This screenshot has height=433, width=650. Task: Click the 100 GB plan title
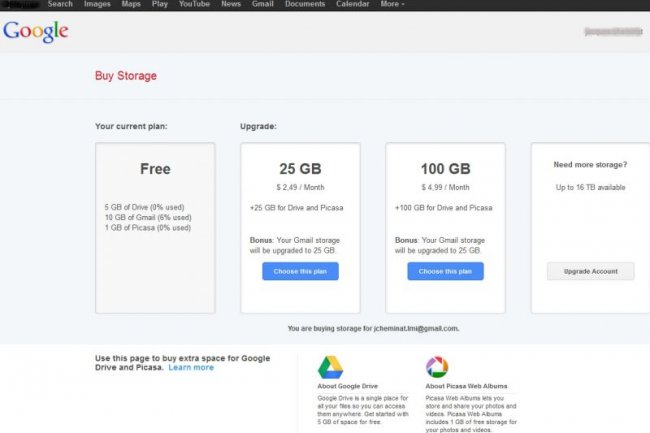tap(446, 169)
